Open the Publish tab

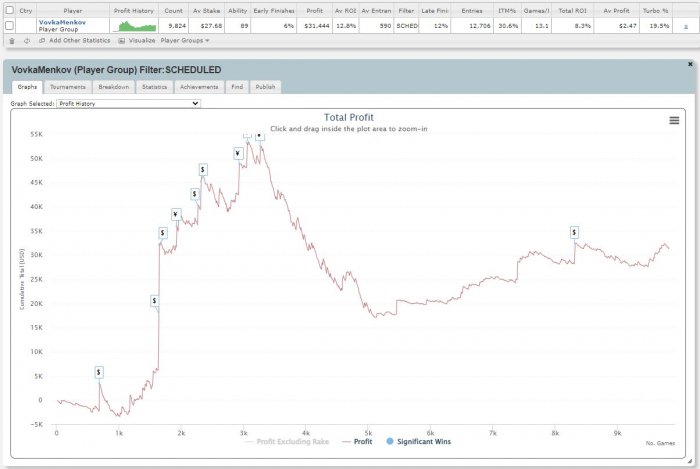(266, 87)
